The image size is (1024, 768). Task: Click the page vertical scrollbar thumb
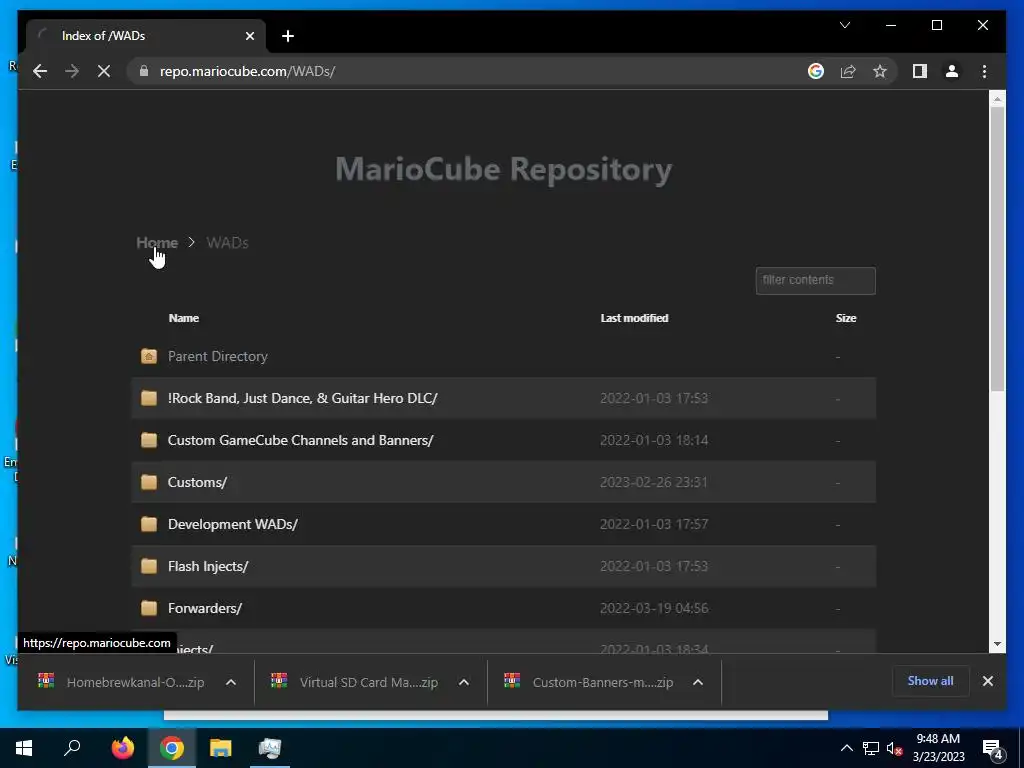[997, 248]
